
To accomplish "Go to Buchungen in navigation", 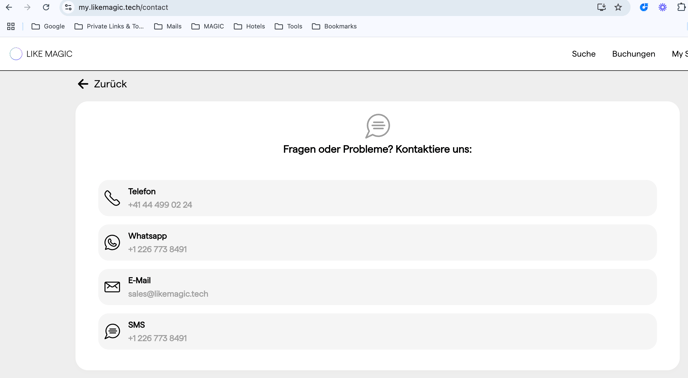I will [634, 54].
